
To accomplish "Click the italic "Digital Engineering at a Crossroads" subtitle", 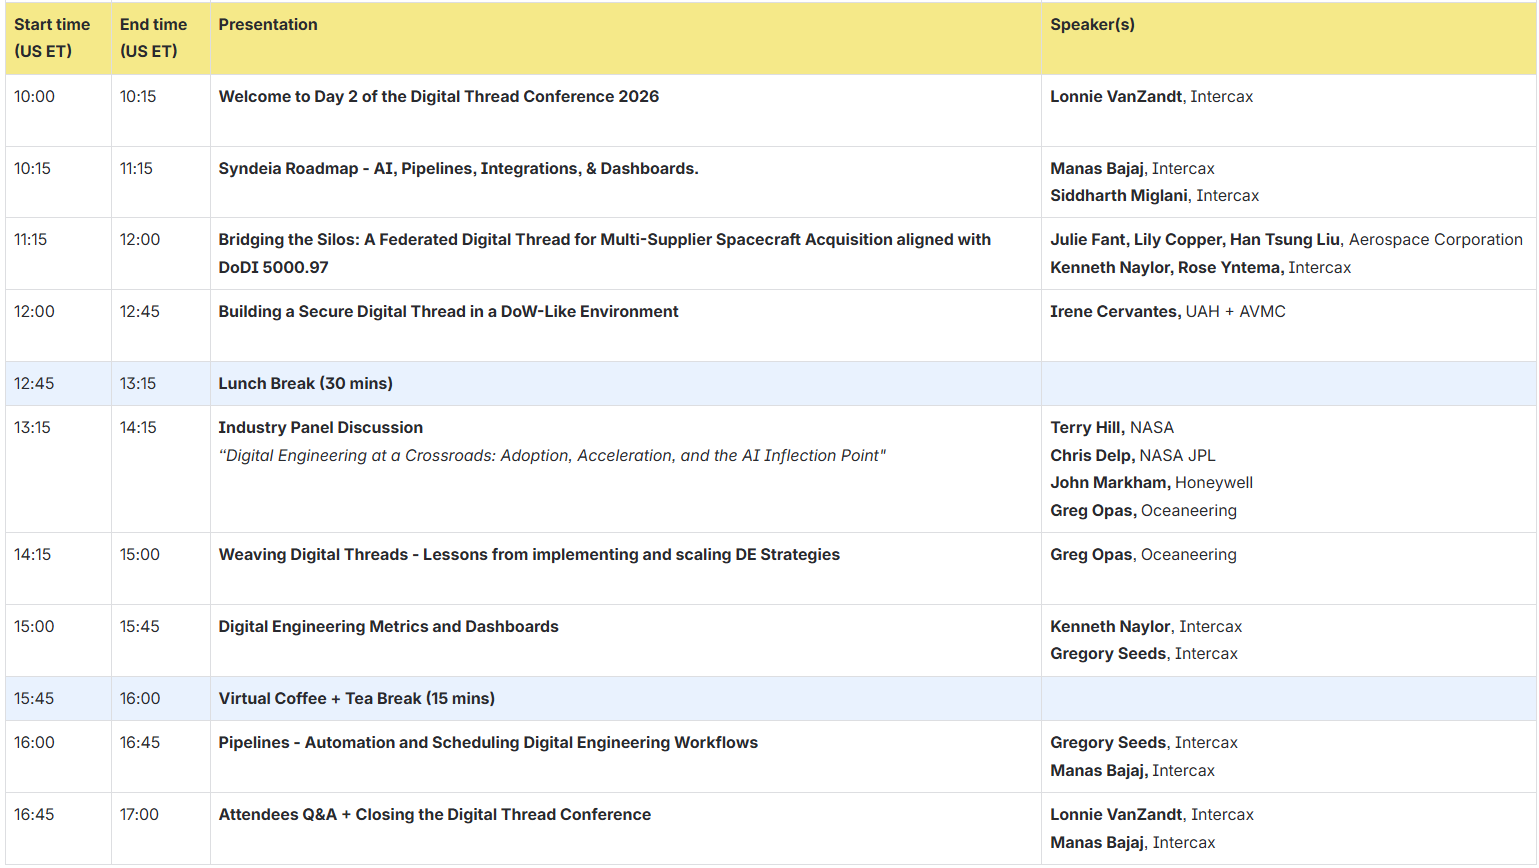I will 552,456.
